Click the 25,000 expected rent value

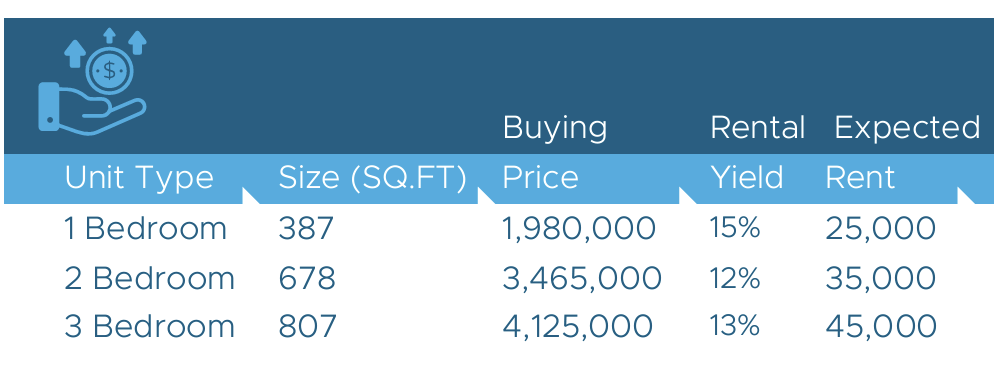[x=881, y=229]
